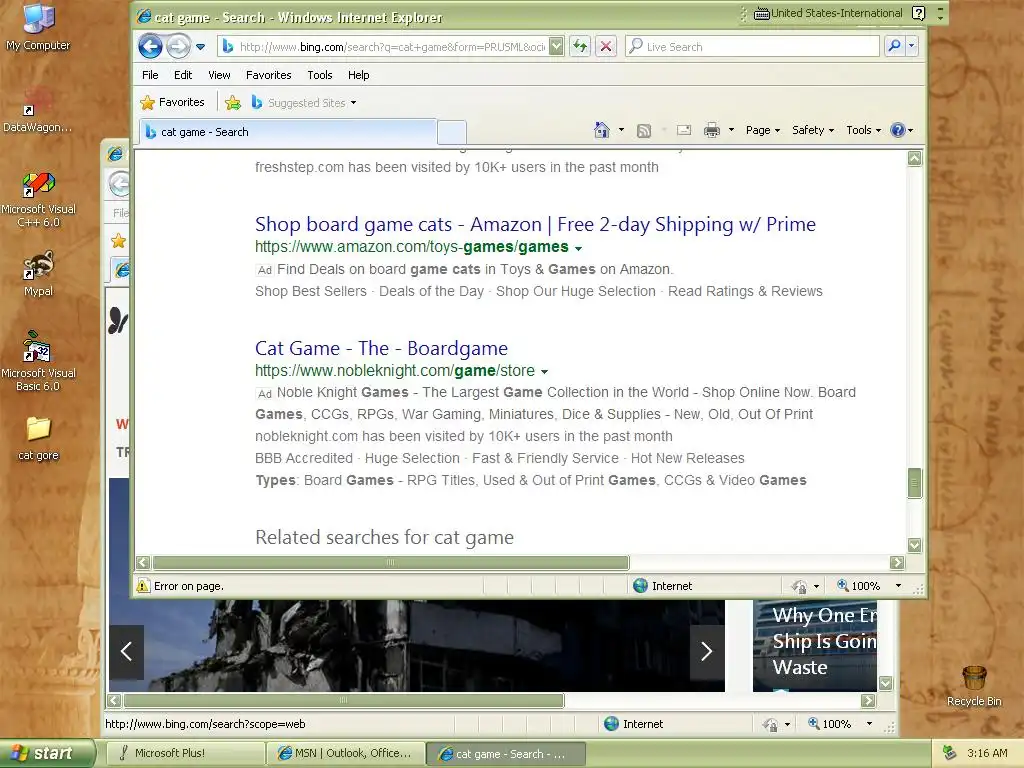Open the File menu
1024x768 pixels.
150,75
